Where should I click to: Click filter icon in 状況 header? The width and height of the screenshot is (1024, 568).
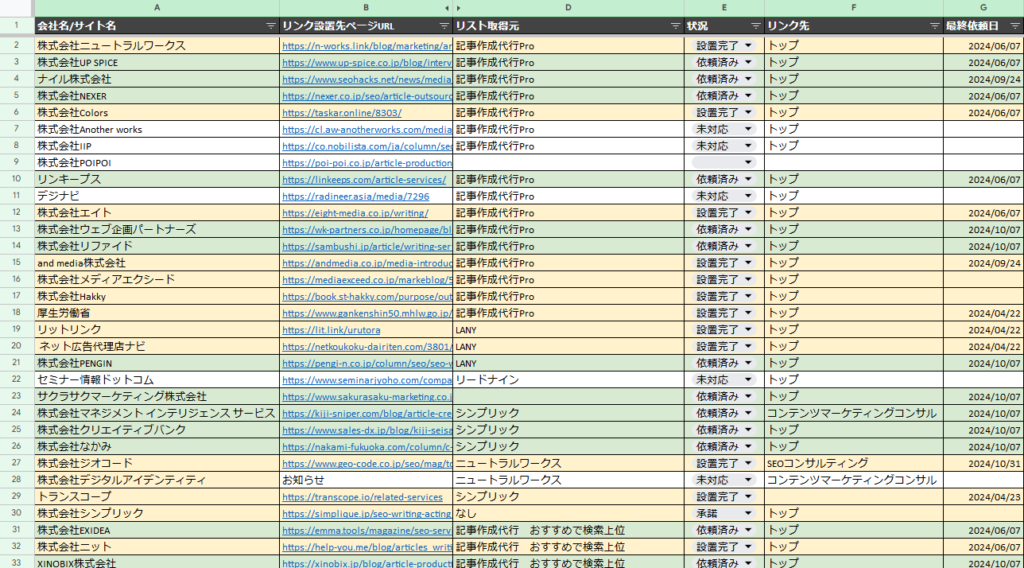pos(755,25)
